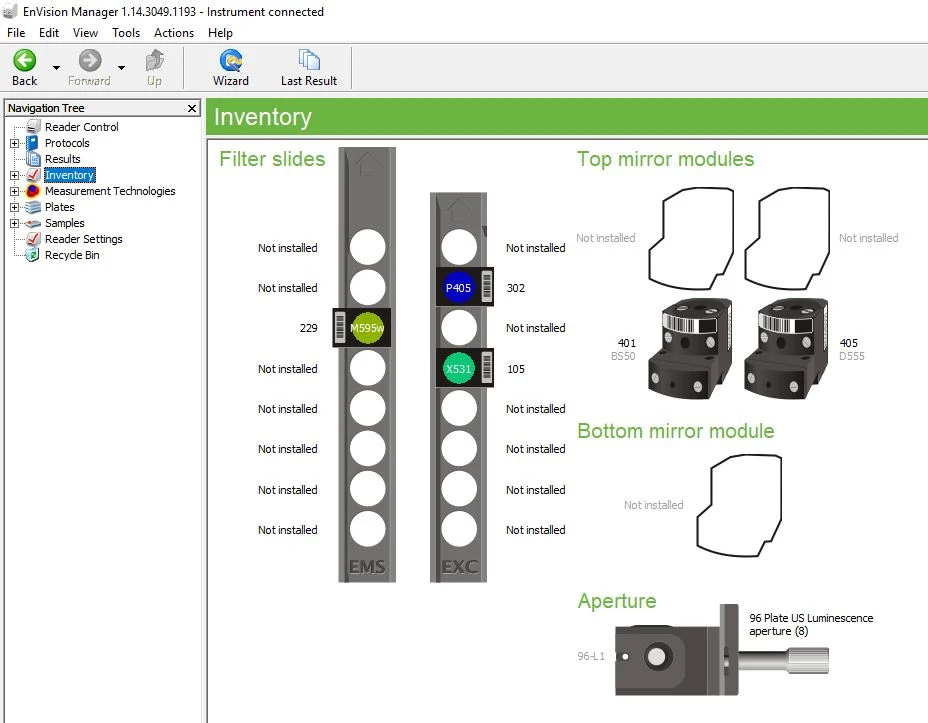The height and width of the screenshot is (723, 928).
Task: Open Last Result from toolbar
Action: (x=308, y=61)
